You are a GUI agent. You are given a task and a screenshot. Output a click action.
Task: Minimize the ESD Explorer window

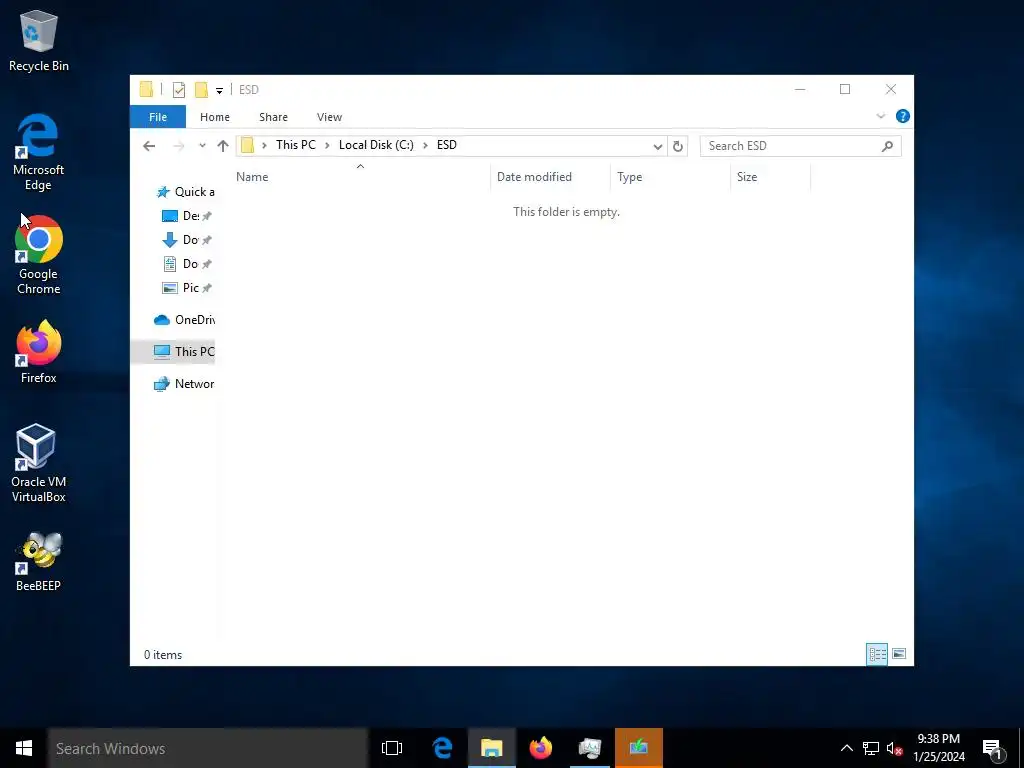[x=800, y=89]
